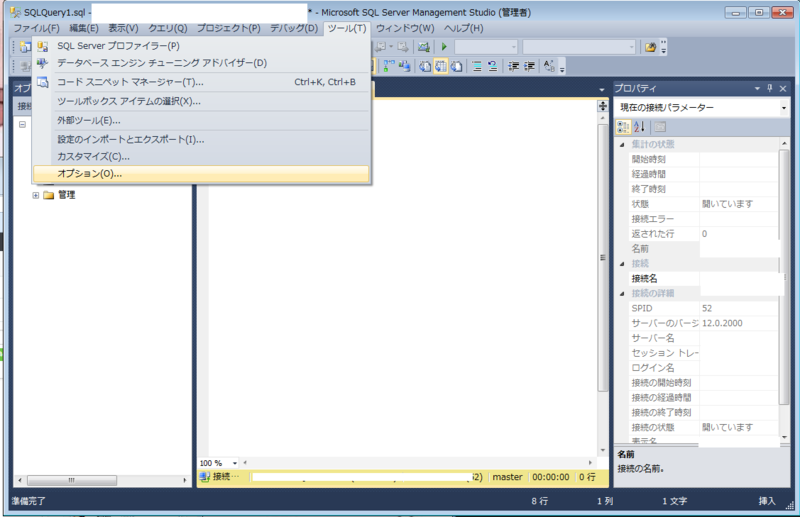Click the SQL Server Profiler icon in menu
800x517 pixels.
point(43,46)
